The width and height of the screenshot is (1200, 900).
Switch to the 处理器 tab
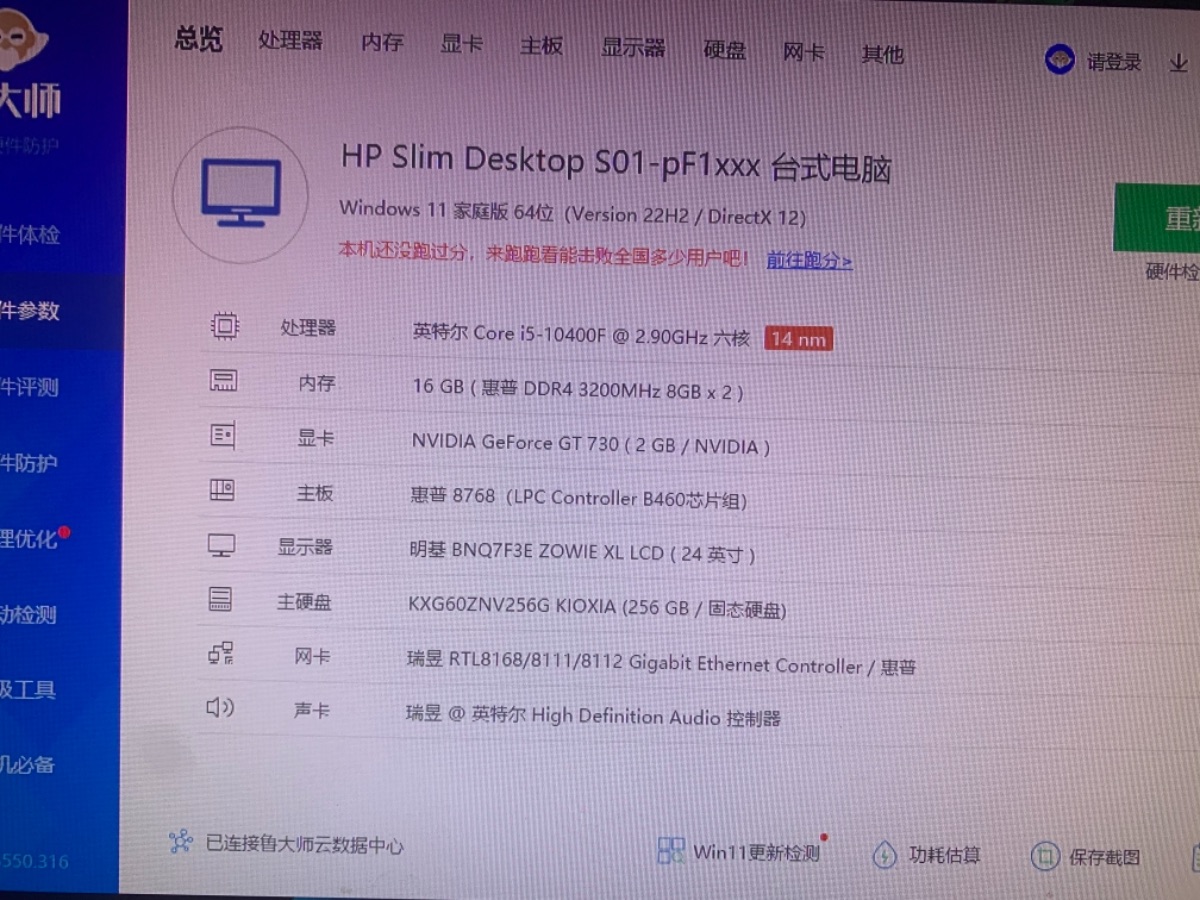[x=290, y=41]
